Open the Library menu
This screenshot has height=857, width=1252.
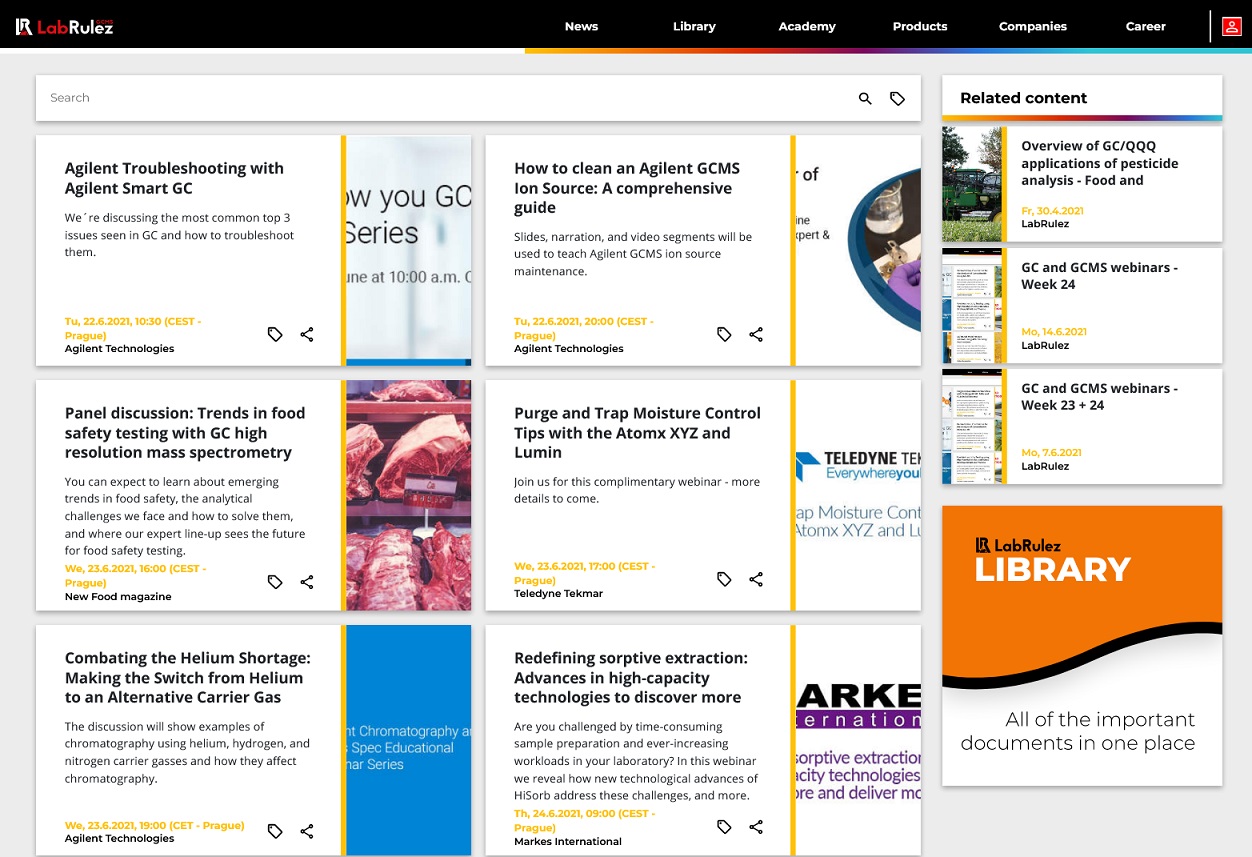(x=694, y=27)
